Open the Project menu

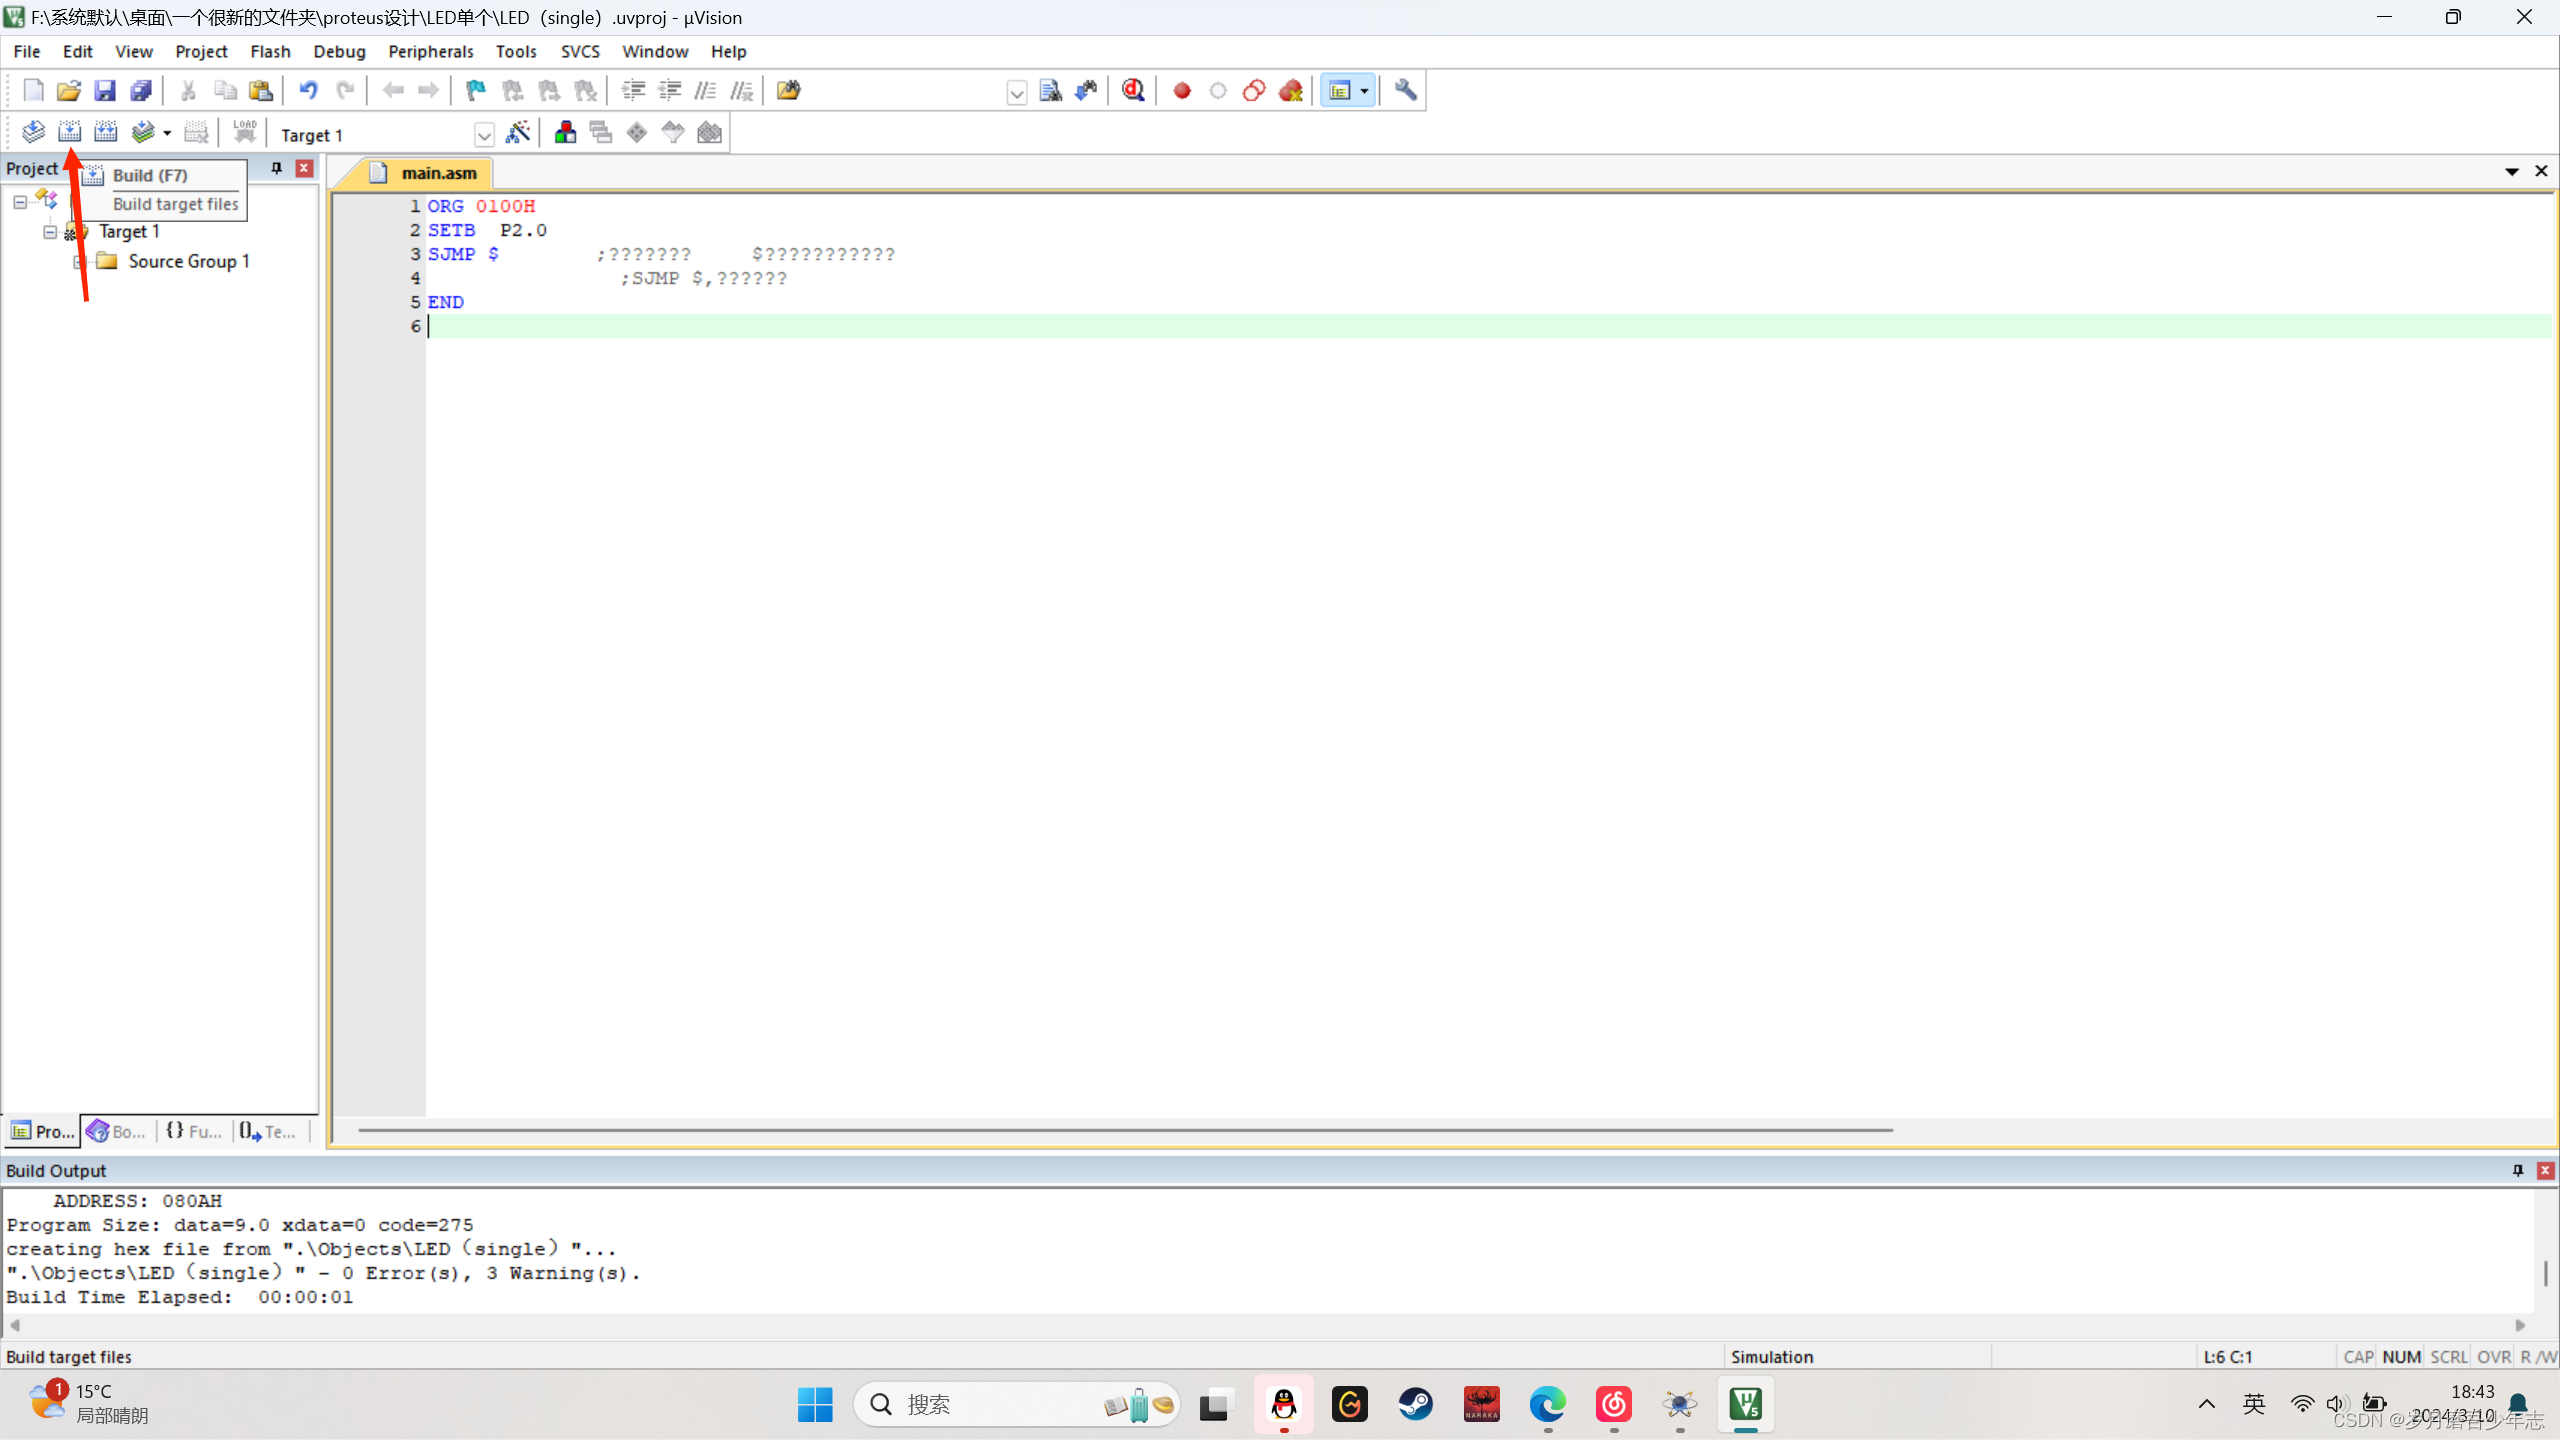pyautogui.click(x=201, y=51)
